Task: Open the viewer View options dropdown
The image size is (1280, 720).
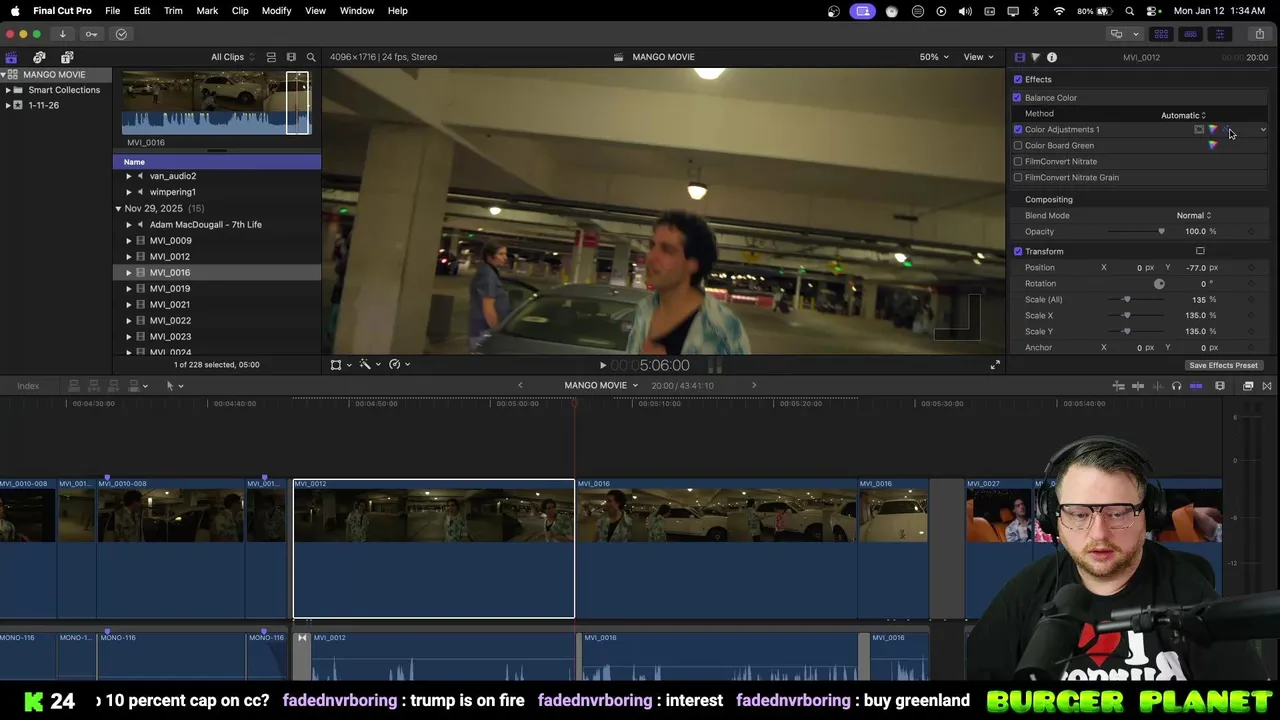Action: coord(977,57)
